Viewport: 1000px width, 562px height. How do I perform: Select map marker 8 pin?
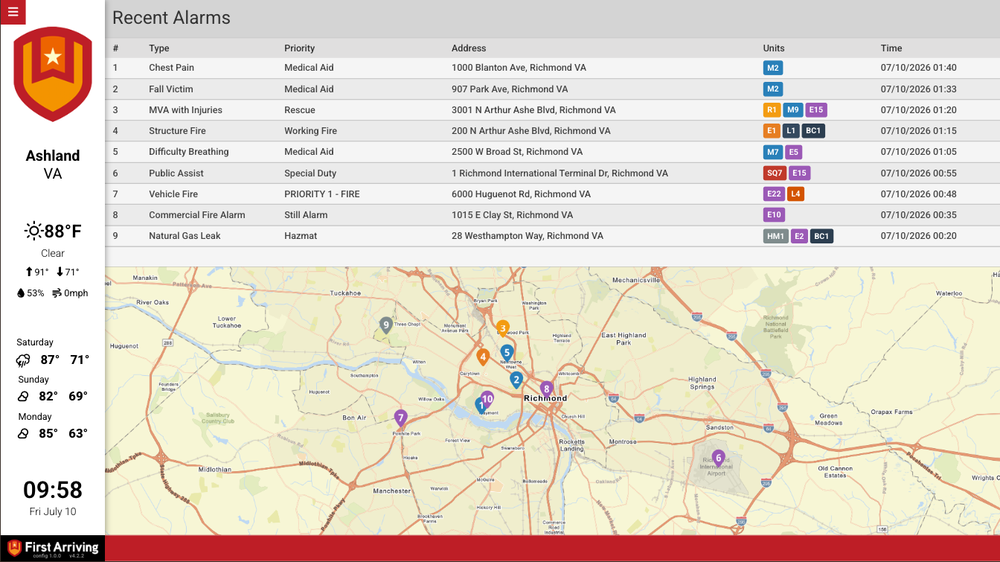point(546,388)
